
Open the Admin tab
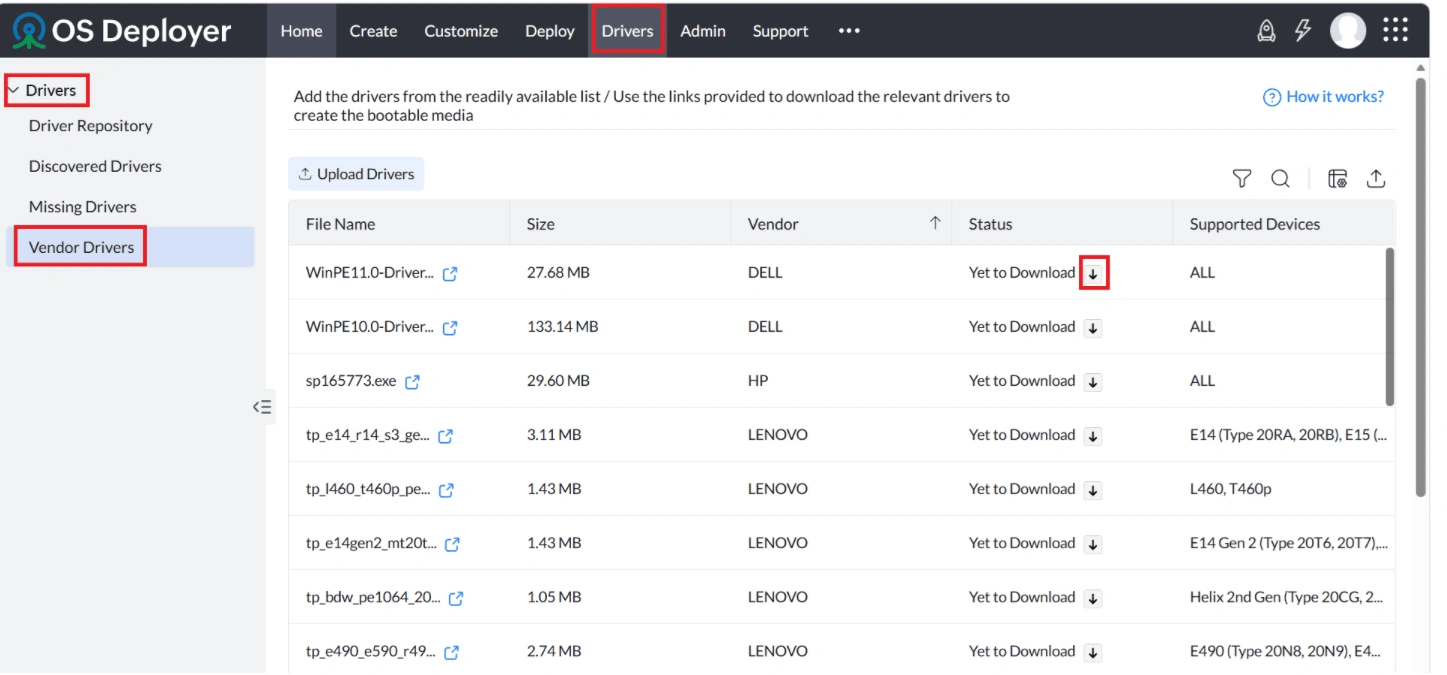coord(703,31)
